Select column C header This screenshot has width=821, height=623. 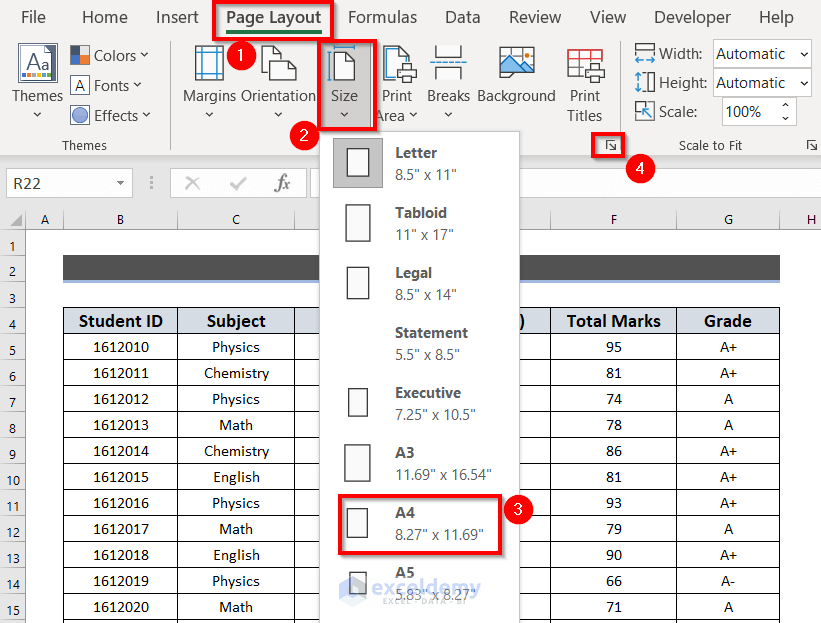point(236,219)
